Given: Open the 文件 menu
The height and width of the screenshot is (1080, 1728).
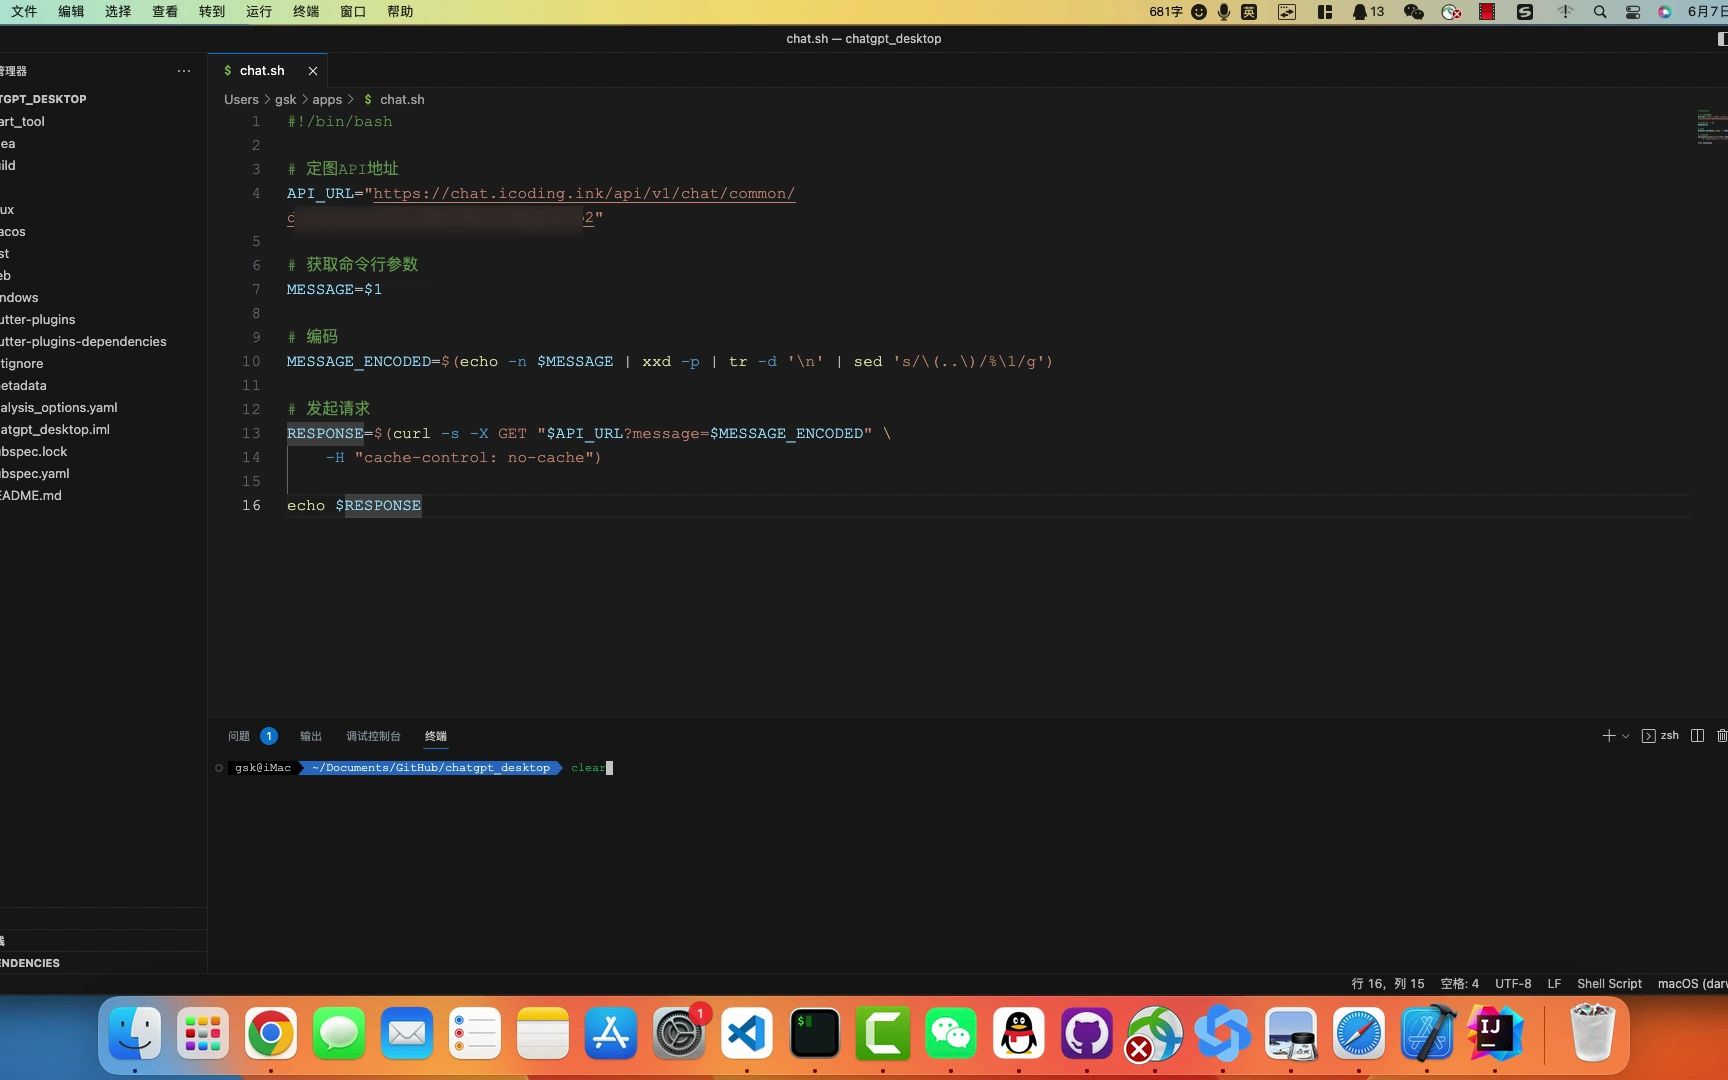Looking at the screenshot, I should (24, 12).
